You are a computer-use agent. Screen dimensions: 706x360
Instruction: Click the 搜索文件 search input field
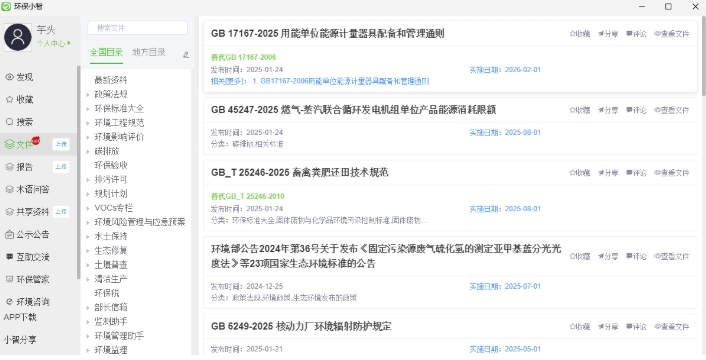pos(137,28)
